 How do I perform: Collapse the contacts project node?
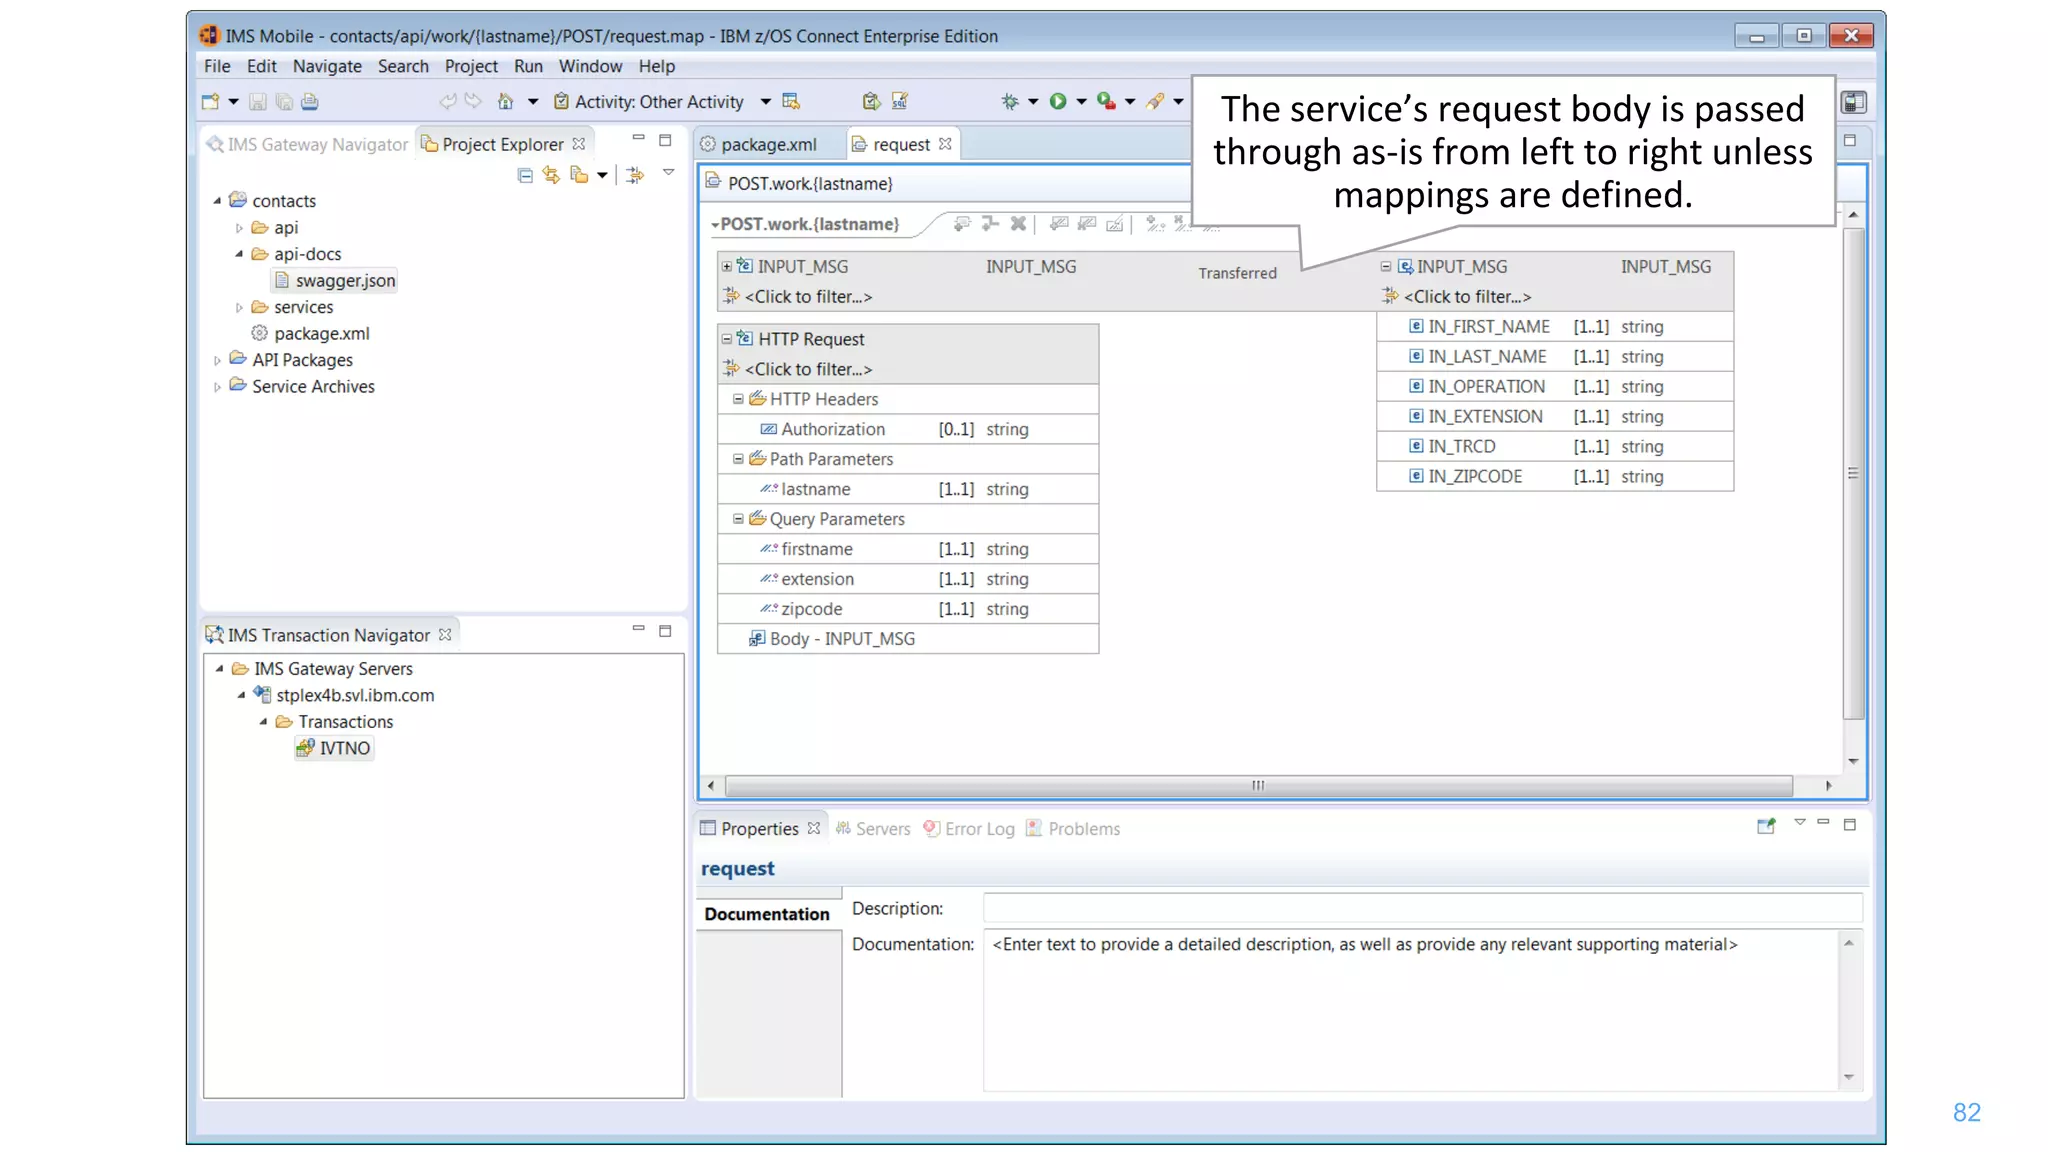(x=217, y=200)
